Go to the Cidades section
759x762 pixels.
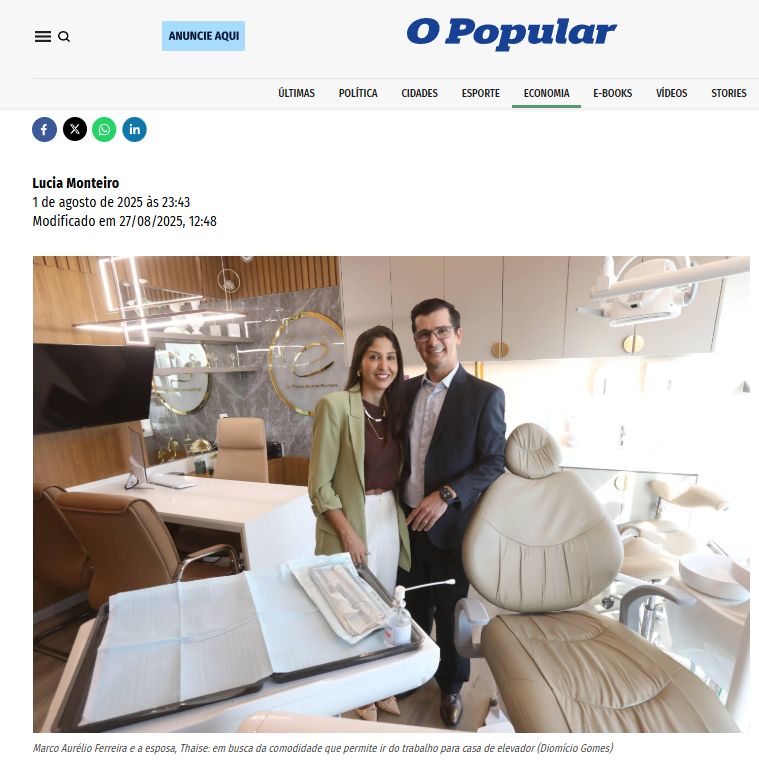click(x=419, y=93)
